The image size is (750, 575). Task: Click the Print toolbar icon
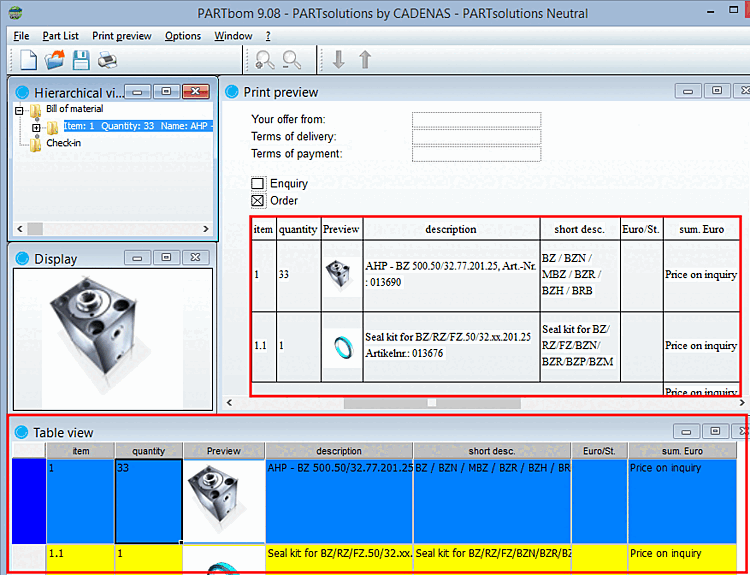click(108, 60)
